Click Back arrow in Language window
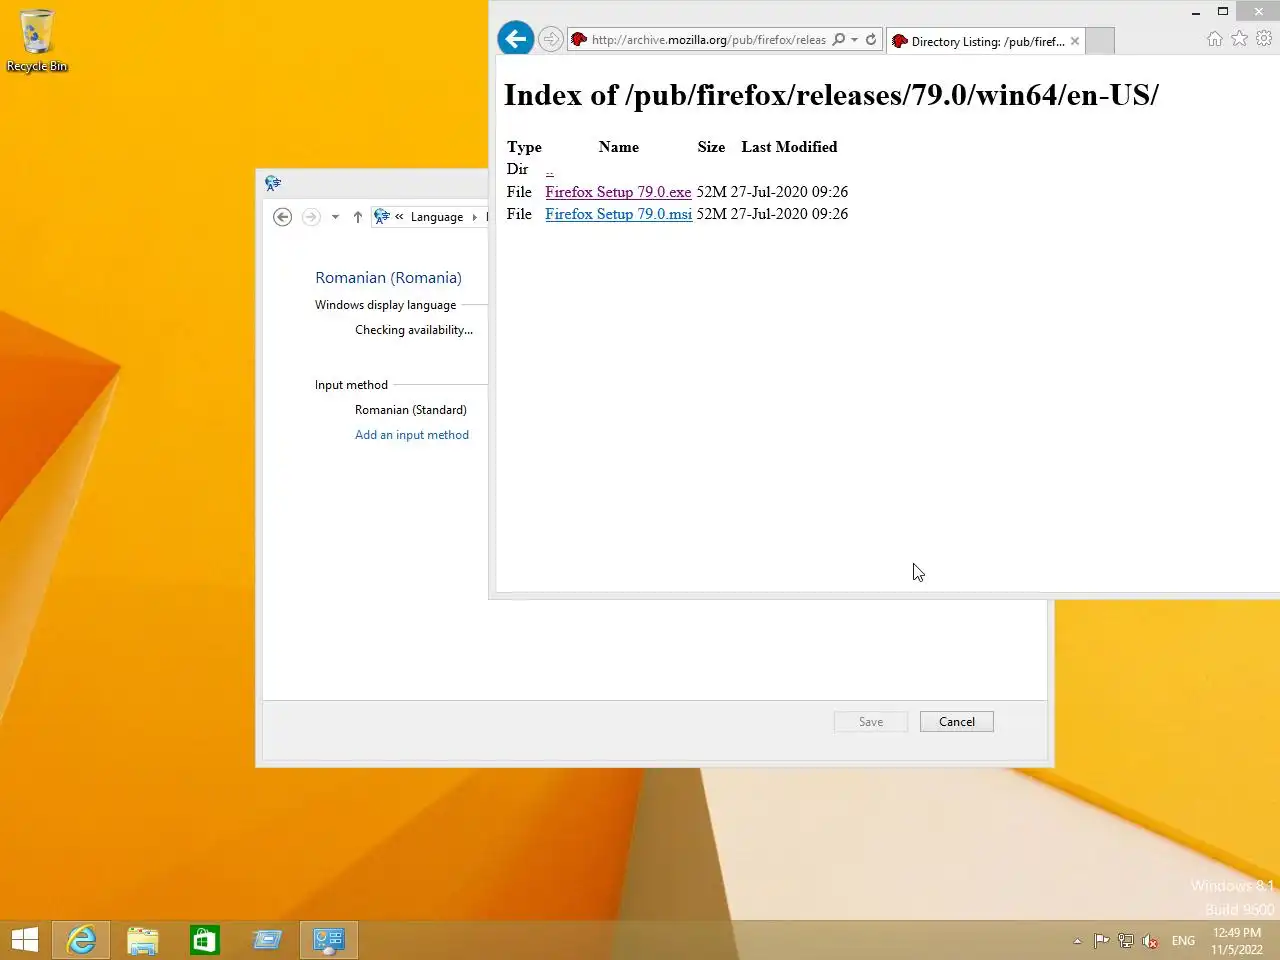Screen dimensions: 1280x960 tap(282, 217)
